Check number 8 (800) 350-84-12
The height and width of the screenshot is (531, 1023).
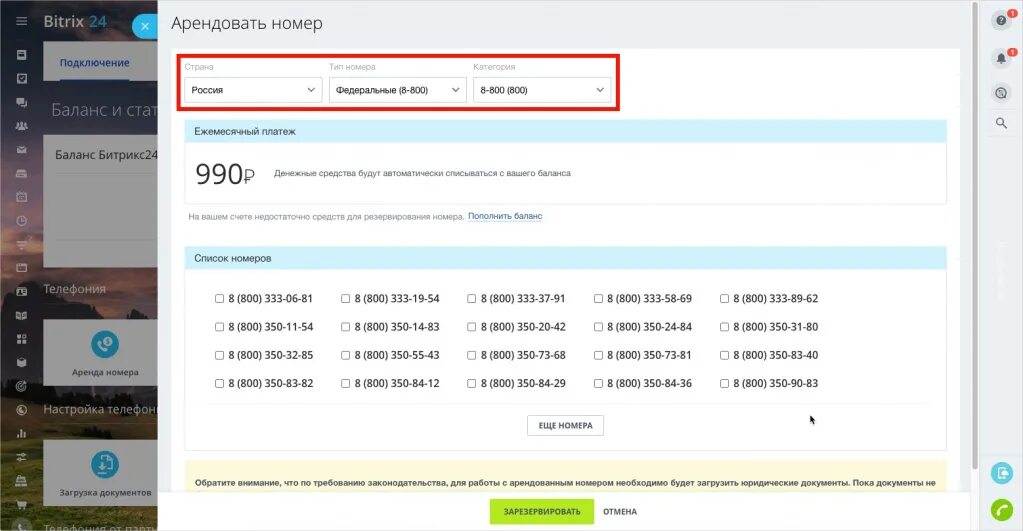345,384
